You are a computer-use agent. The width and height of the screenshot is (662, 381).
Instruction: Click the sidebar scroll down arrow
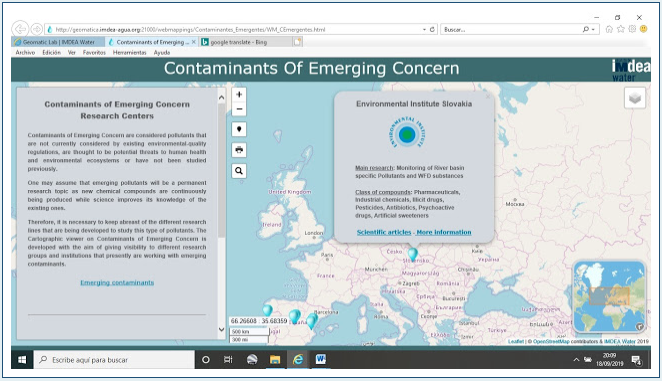pyautogui.click(x=222, y=329)
